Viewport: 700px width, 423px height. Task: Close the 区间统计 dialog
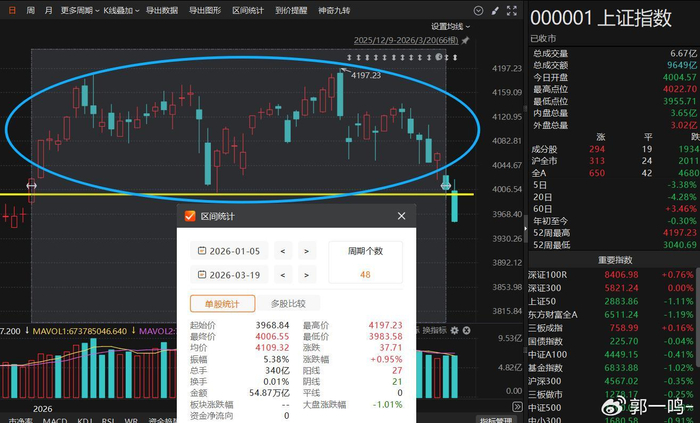[401, 216]
